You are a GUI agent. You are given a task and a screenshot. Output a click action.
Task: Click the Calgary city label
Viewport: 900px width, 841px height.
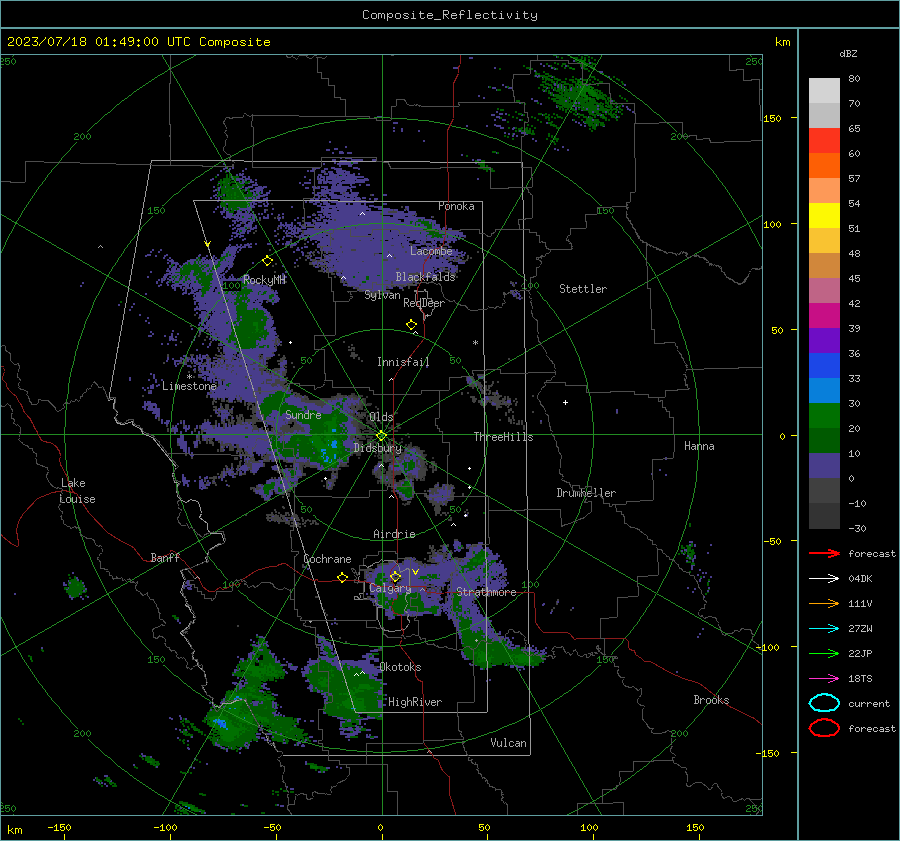tap(390, 588)
